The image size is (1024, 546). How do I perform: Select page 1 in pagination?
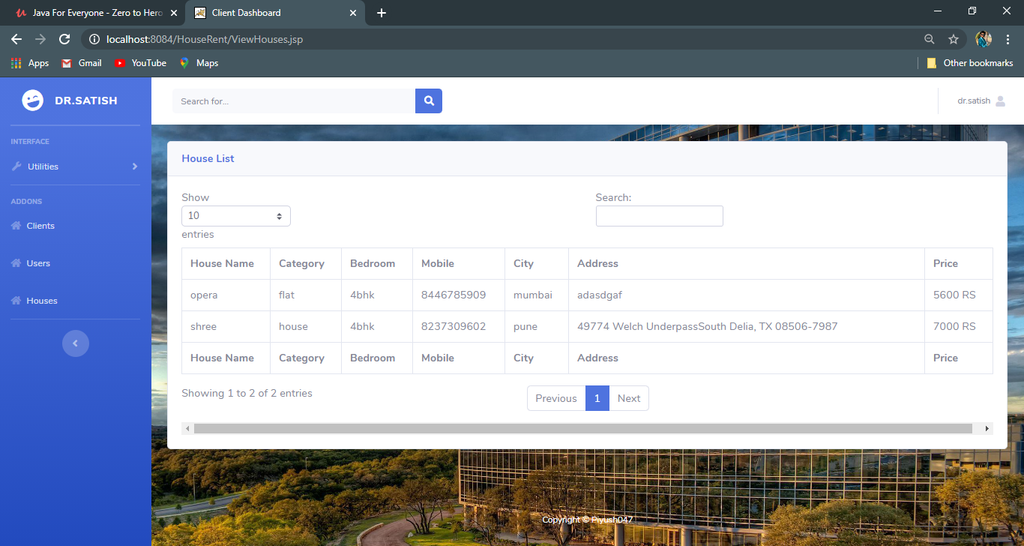597,398
